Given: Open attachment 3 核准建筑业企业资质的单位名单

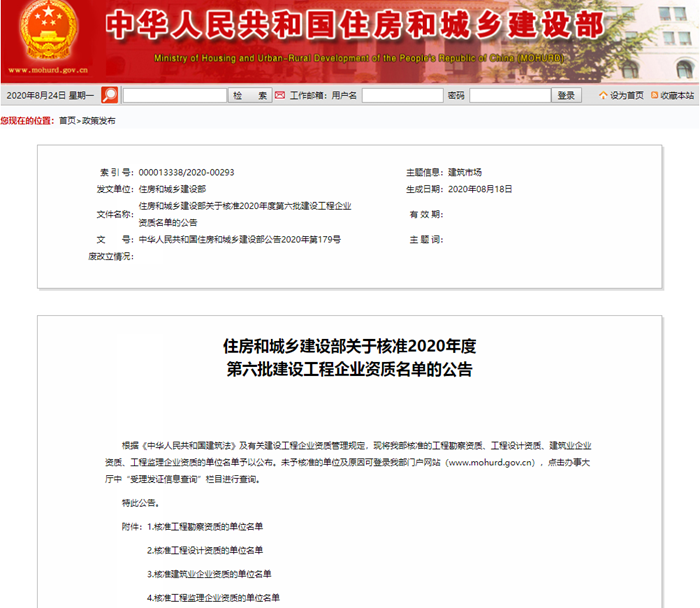Looking at the screenshot, I should (208, 574).
